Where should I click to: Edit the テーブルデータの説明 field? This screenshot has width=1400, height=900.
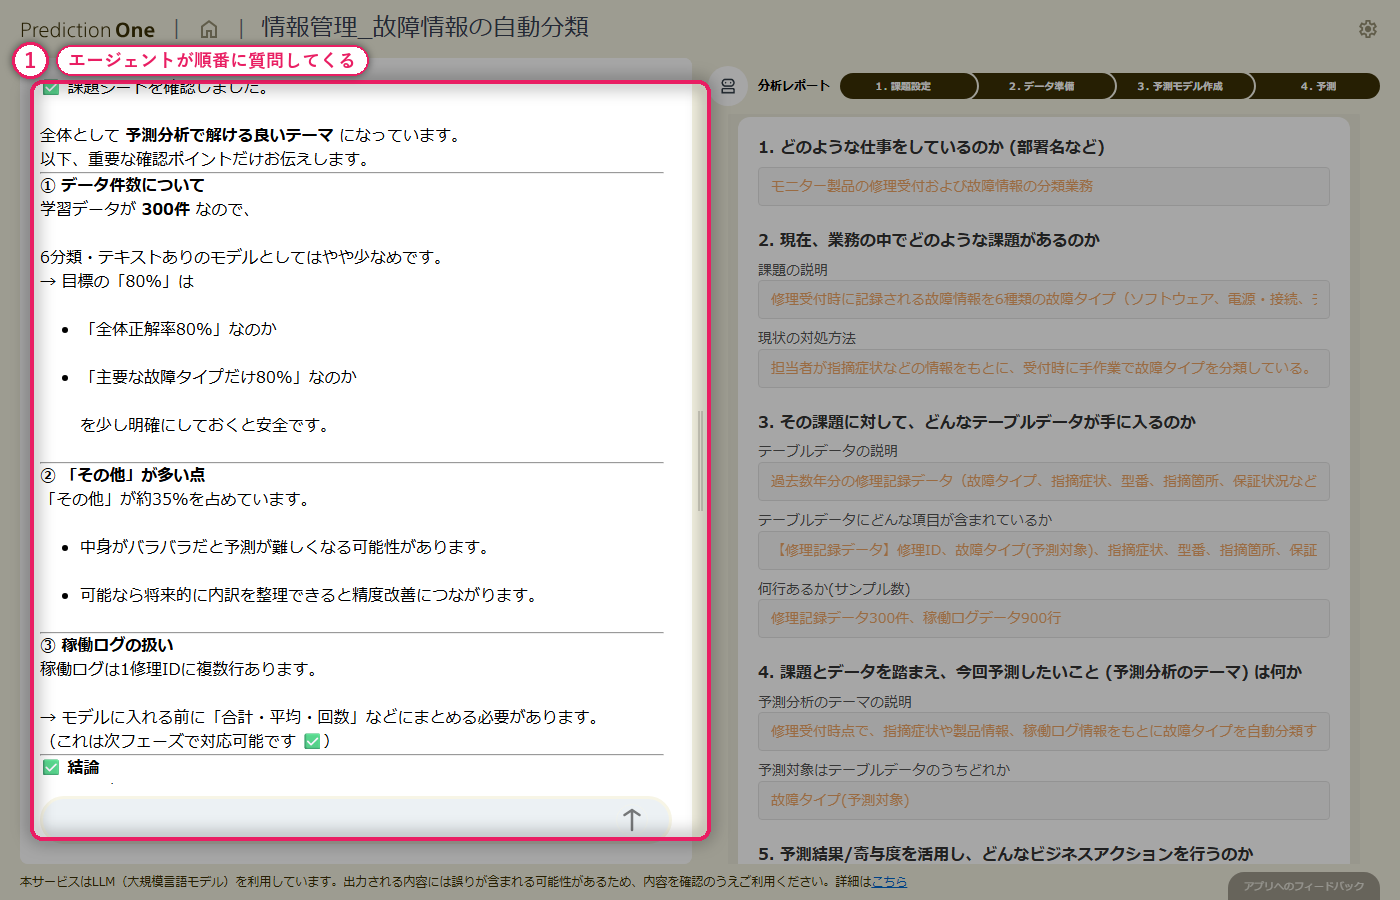coord(1044,481)
